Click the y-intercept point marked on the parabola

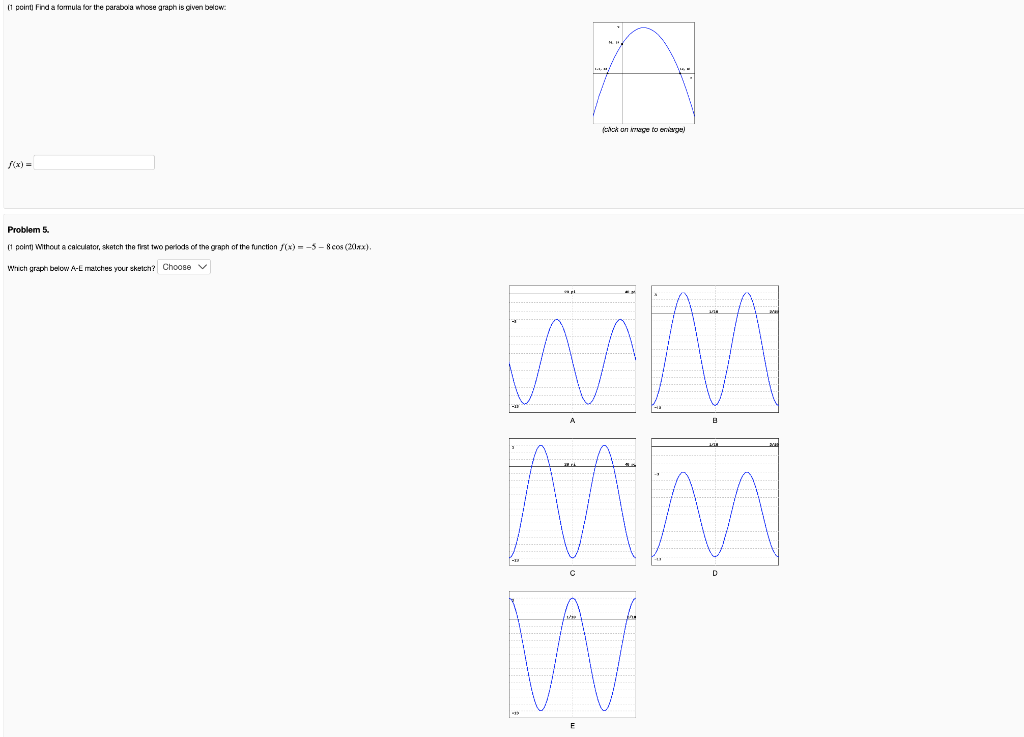pos(622,43)
